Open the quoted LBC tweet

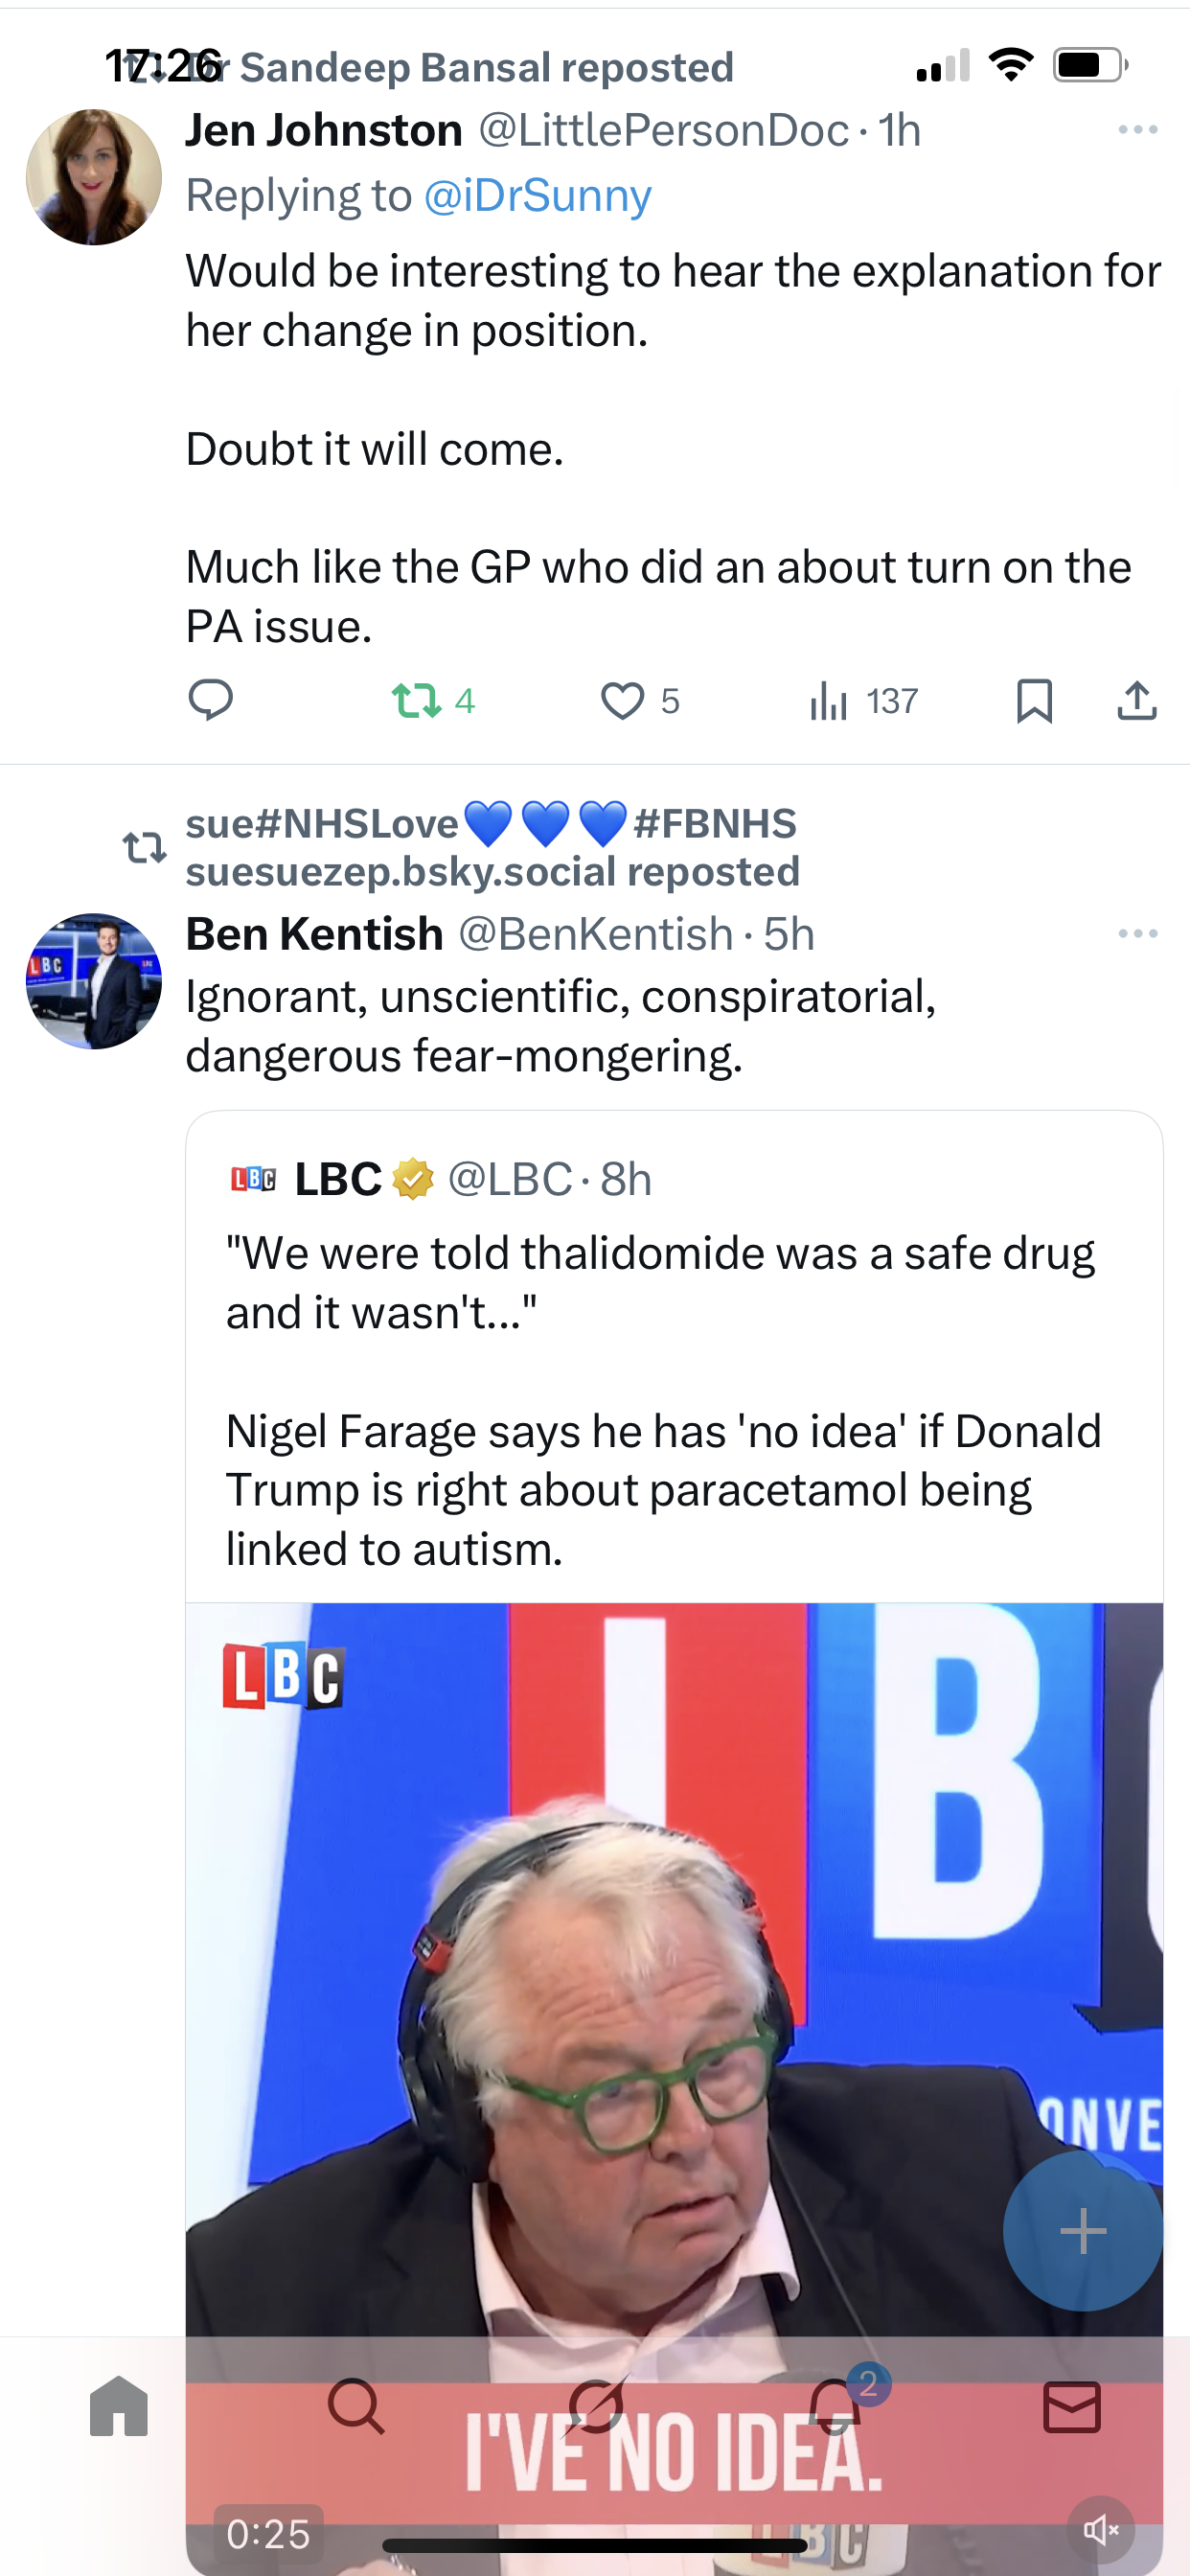click(660, 1370)
